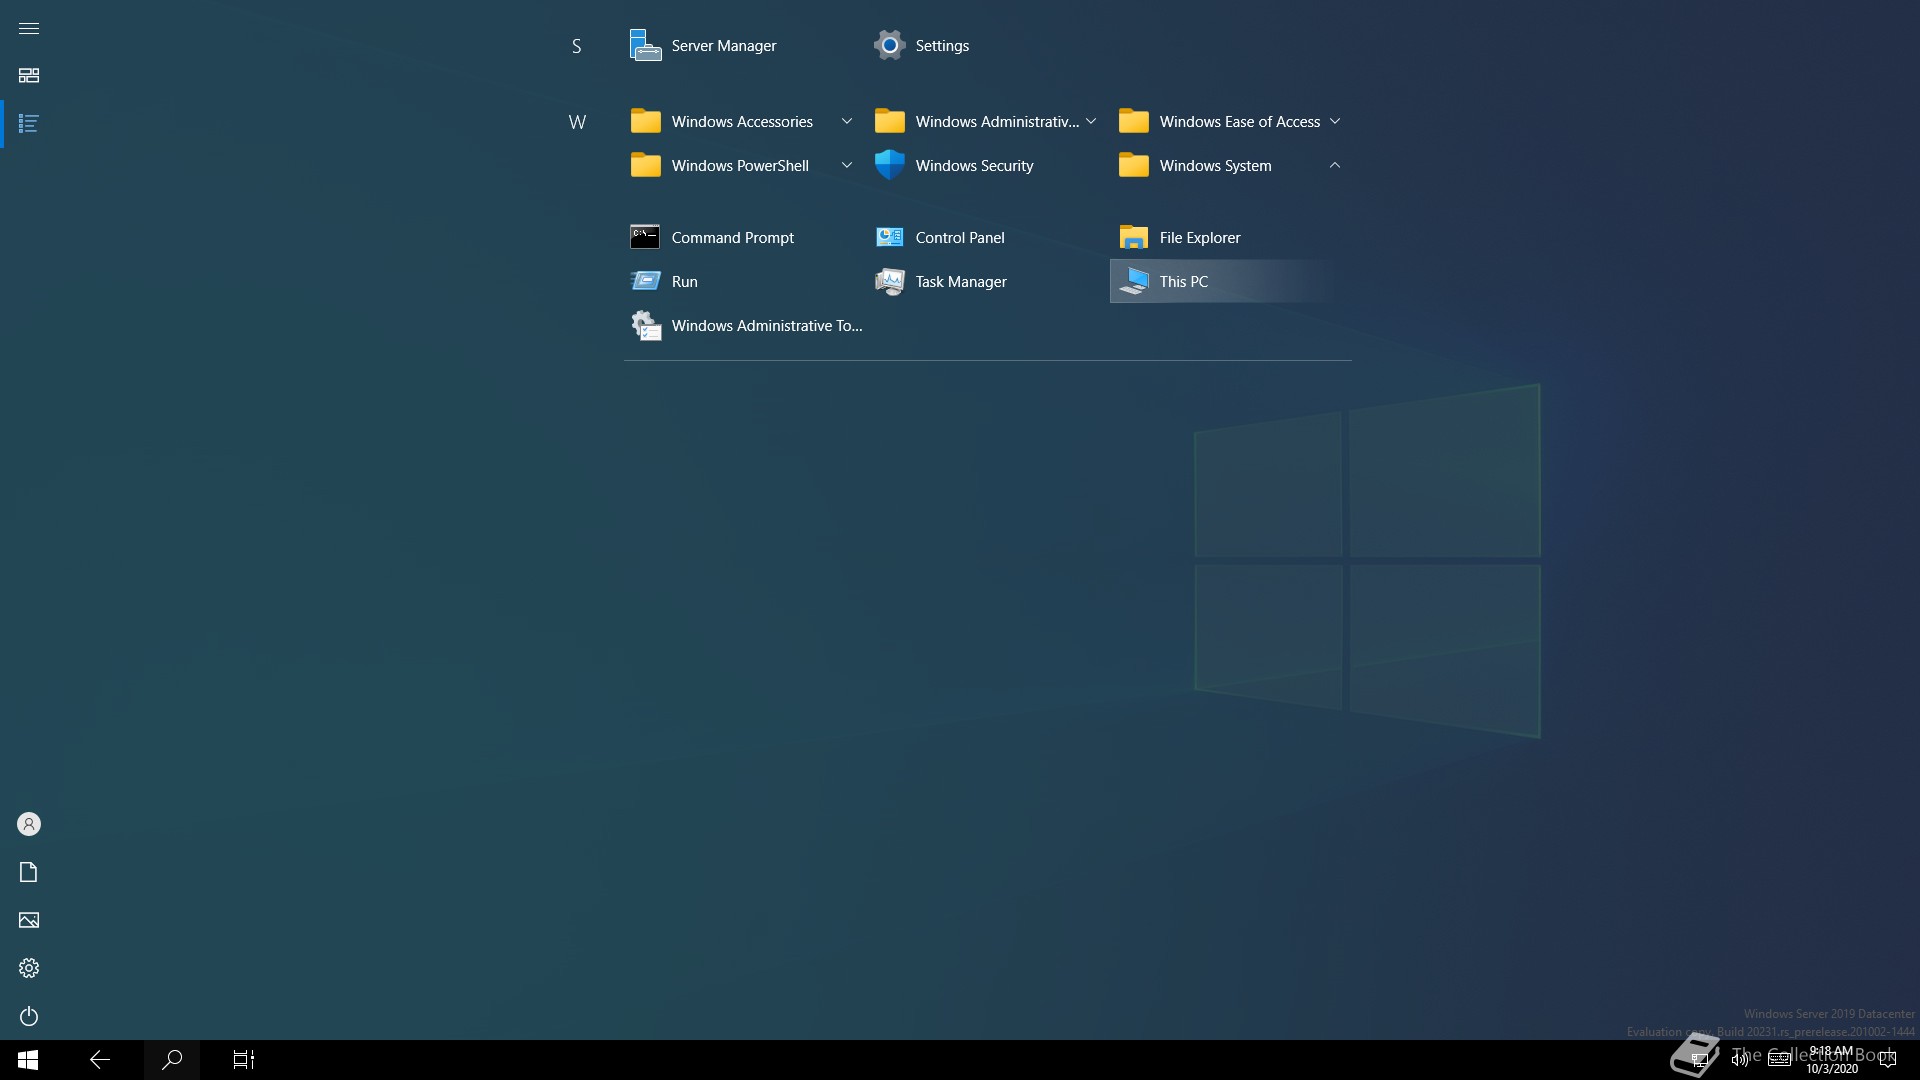Open the hamburger menu in Start

pyautogui.click(x=29, y=28)
